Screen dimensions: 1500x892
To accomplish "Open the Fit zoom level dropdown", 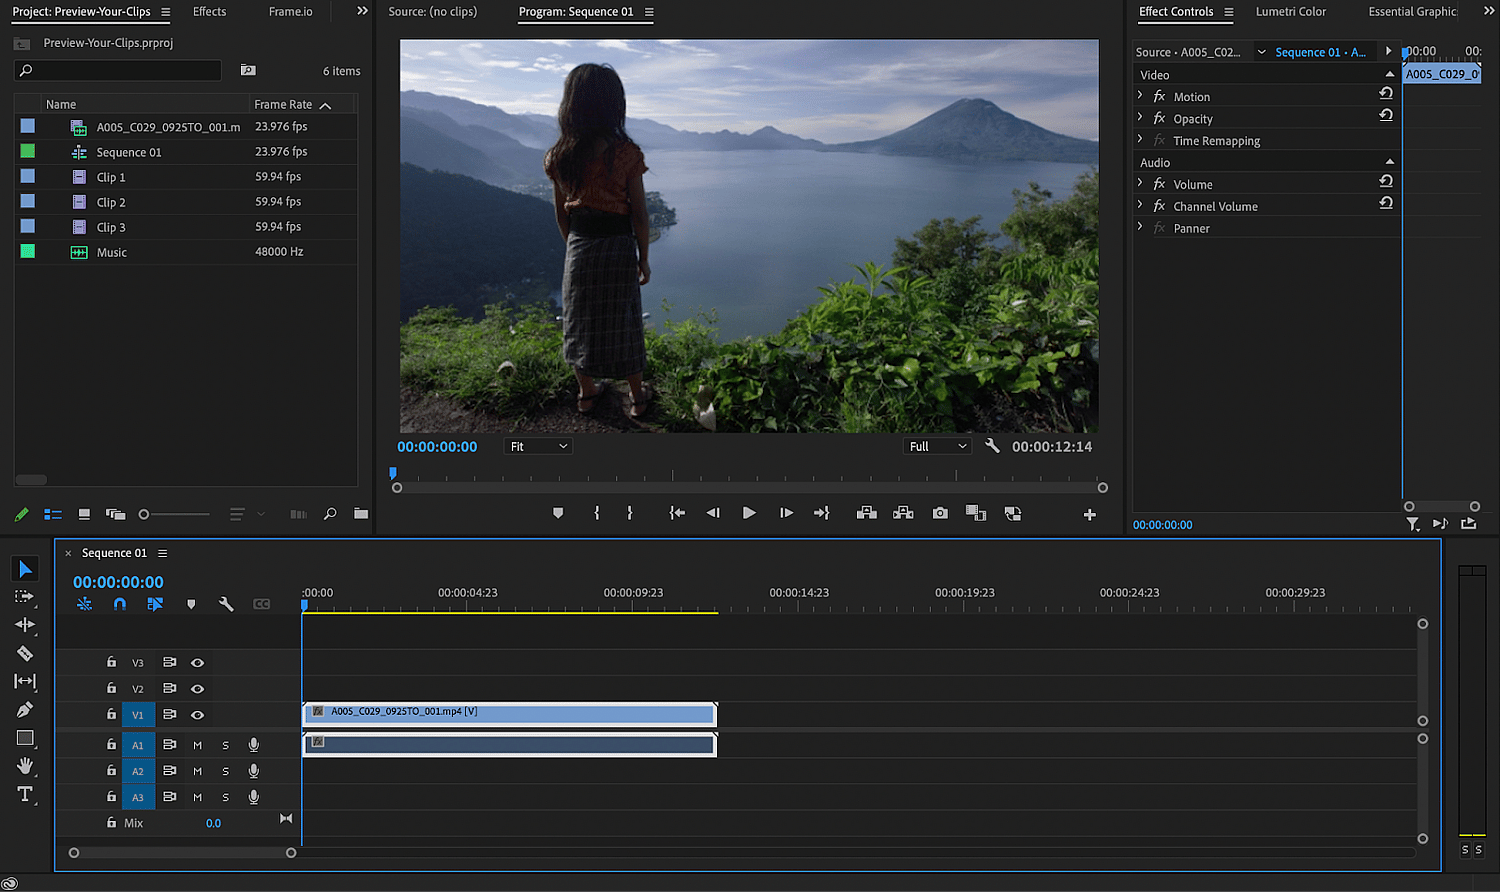I will pos(538,446).
